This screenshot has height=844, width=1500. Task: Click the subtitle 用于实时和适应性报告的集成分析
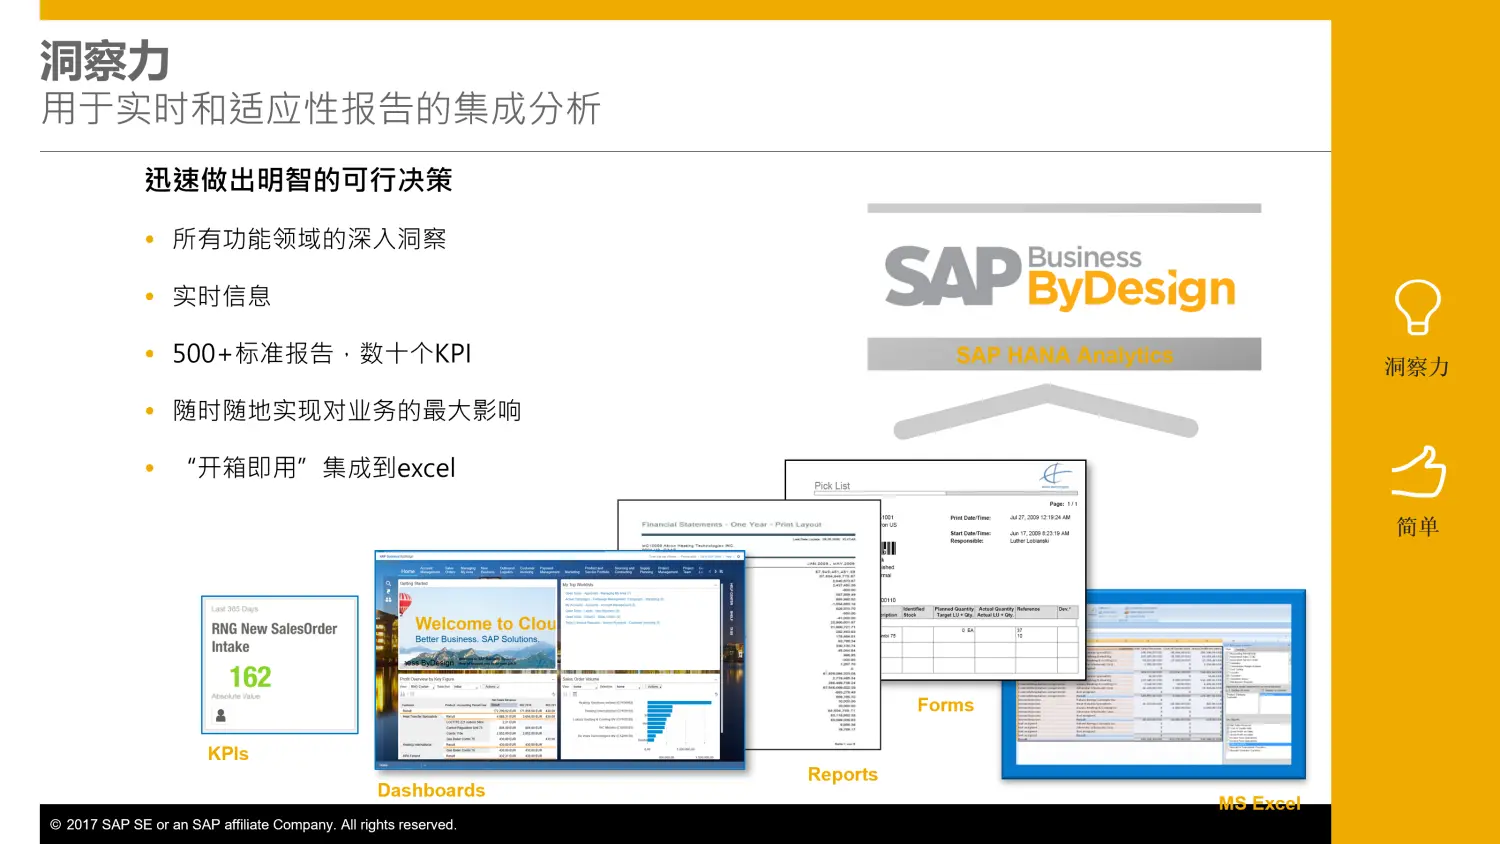321,108
